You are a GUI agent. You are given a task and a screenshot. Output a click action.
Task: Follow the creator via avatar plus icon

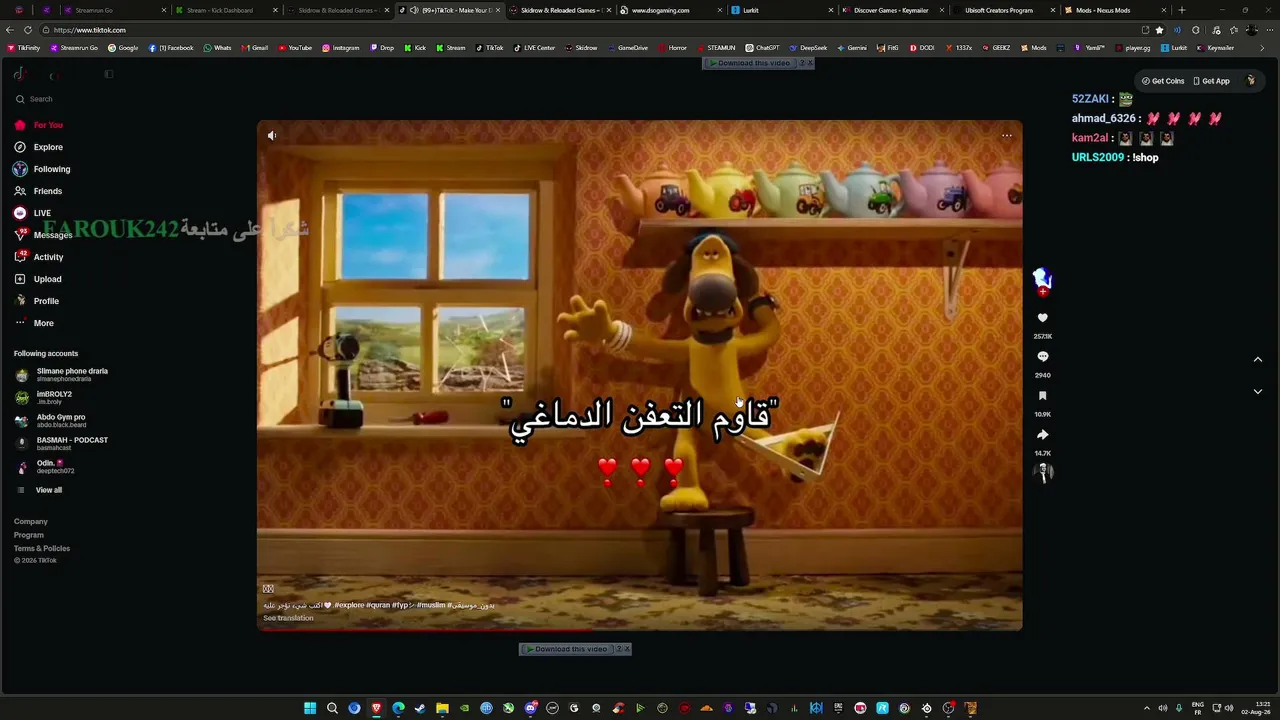tap(1042, 292)
